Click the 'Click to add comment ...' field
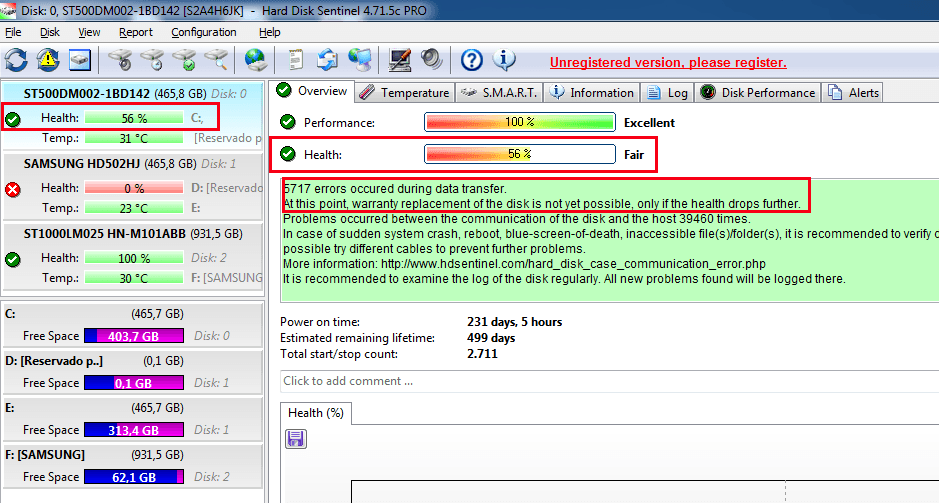The width and height of the screenshot is (939, 503). pos(610,381)
